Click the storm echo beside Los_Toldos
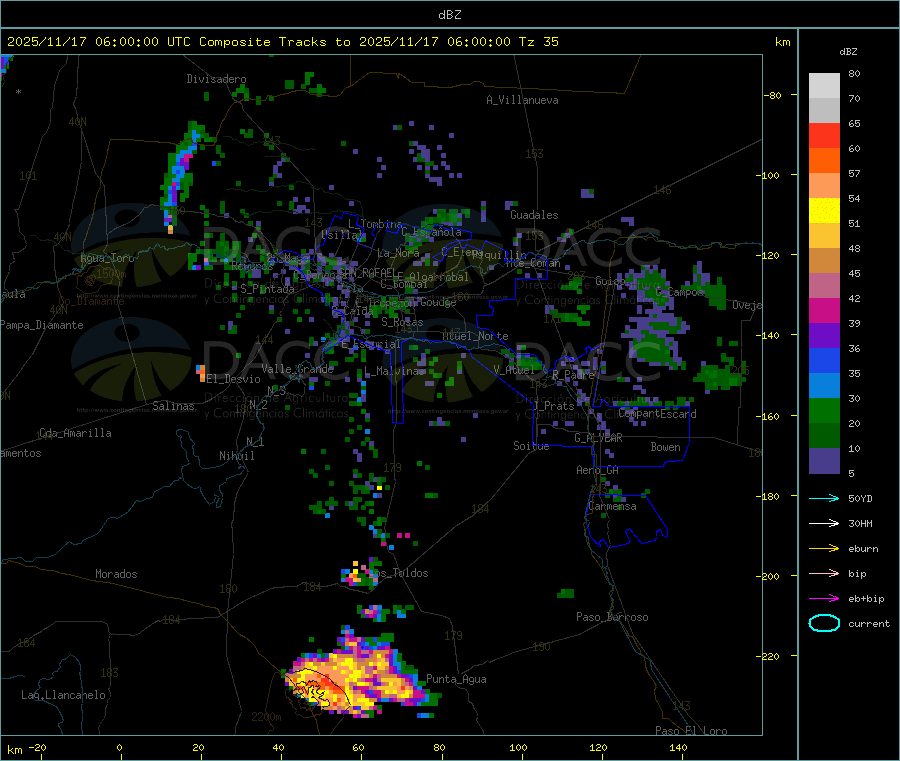900x761 pixels. 359,574
